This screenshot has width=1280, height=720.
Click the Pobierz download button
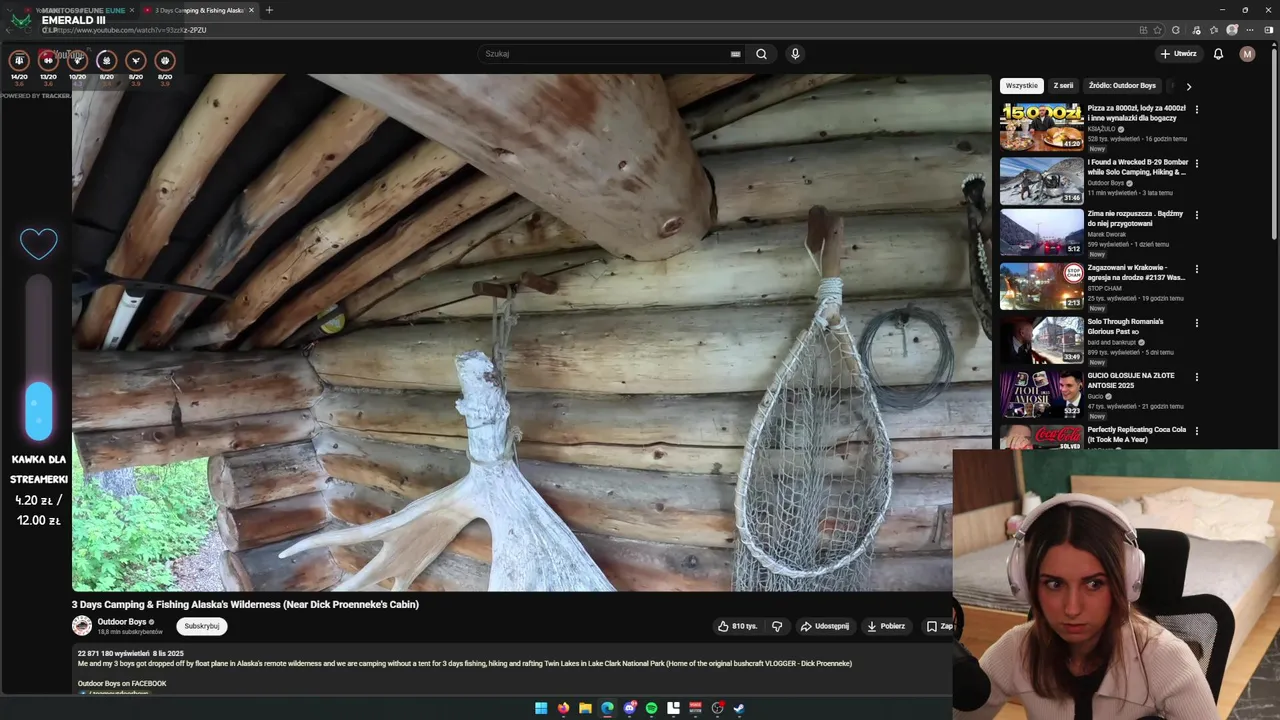coord(886,626)
